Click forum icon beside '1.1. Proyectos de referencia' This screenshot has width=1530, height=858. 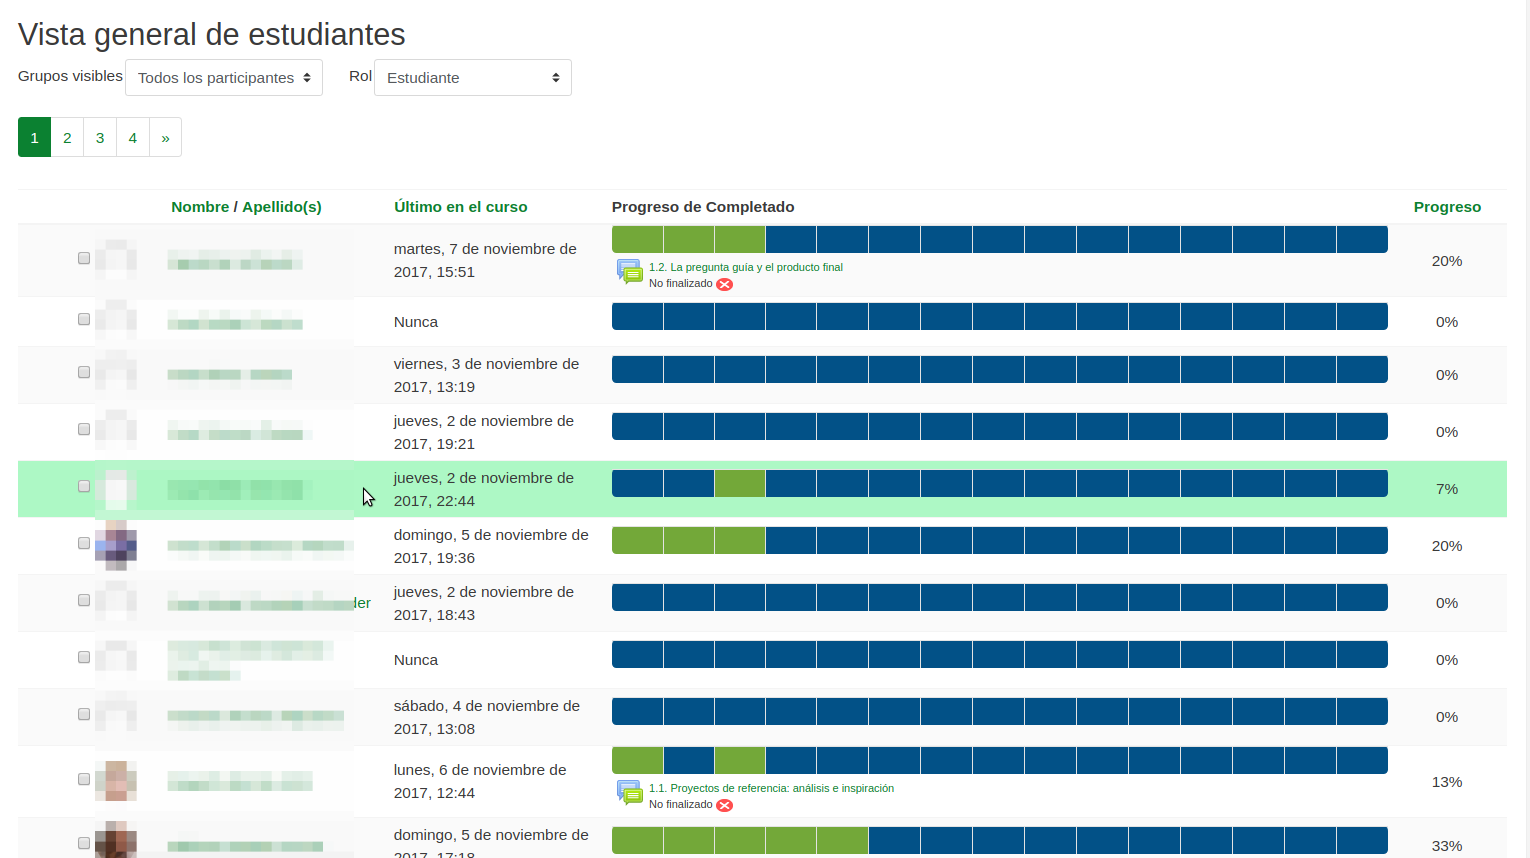click(x=629, y=792)
